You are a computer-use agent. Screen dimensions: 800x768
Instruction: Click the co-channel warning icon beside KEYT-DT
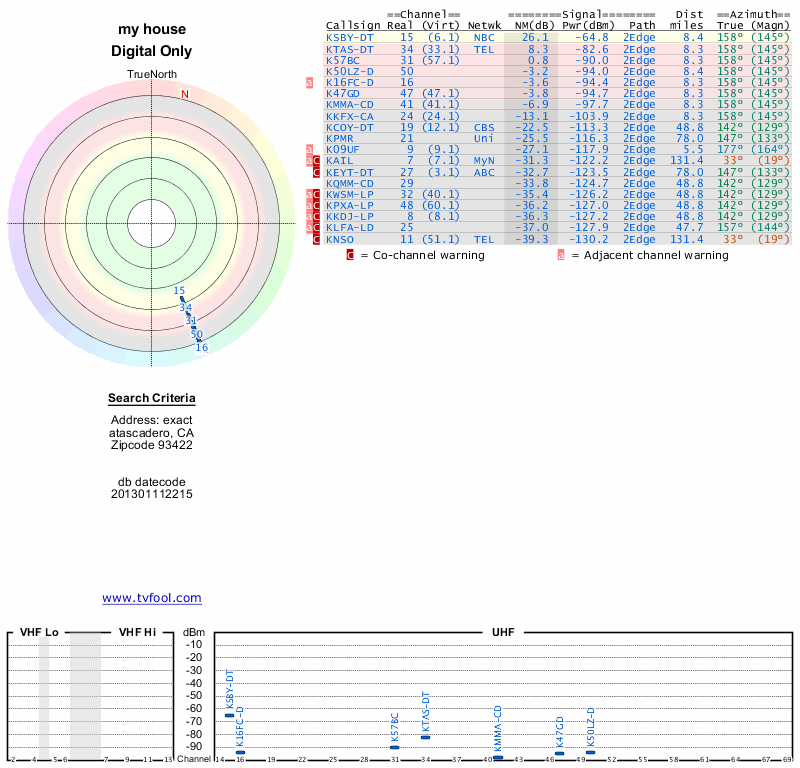point(316,172)
